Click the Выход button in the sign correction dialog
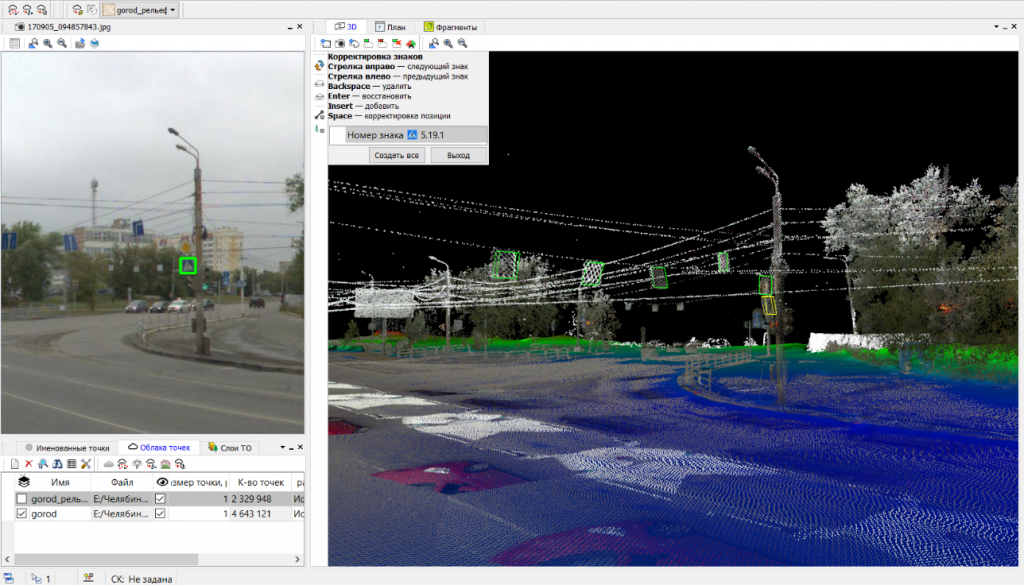Image resolution: width=1024 pixels, height=585 pixels. tap(459, 155)
